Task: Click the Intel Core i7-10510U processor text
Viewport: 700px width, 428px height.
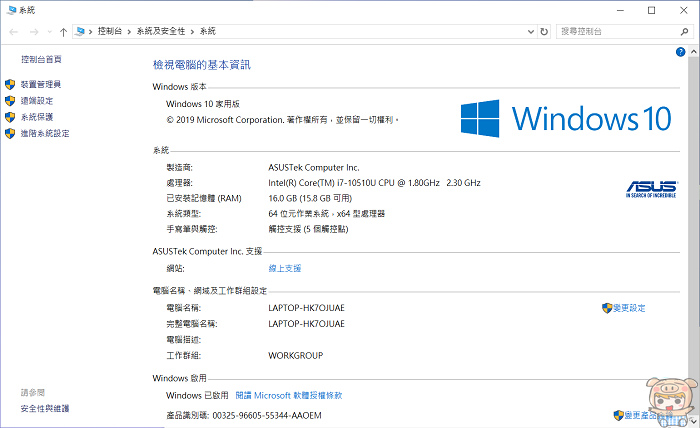Action: point(374,183)
